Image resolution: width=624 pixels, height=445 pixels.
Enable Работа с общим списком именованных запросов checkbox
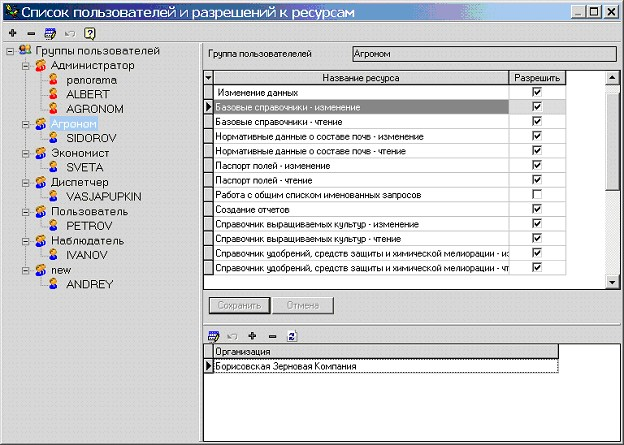tap(537, 194)
